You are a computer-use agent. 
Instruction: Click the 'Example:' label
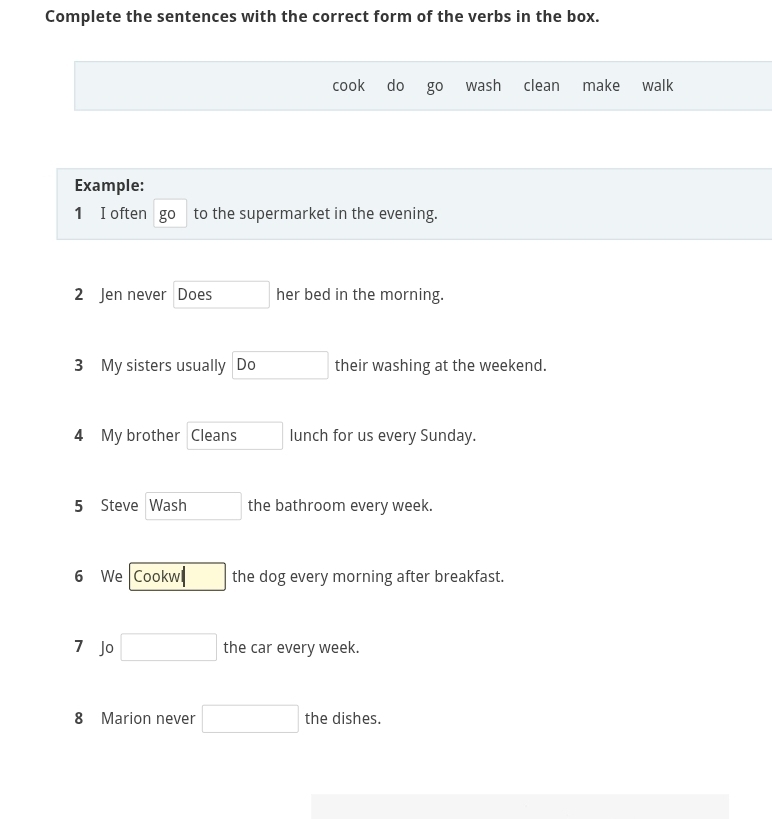[109, 185]
